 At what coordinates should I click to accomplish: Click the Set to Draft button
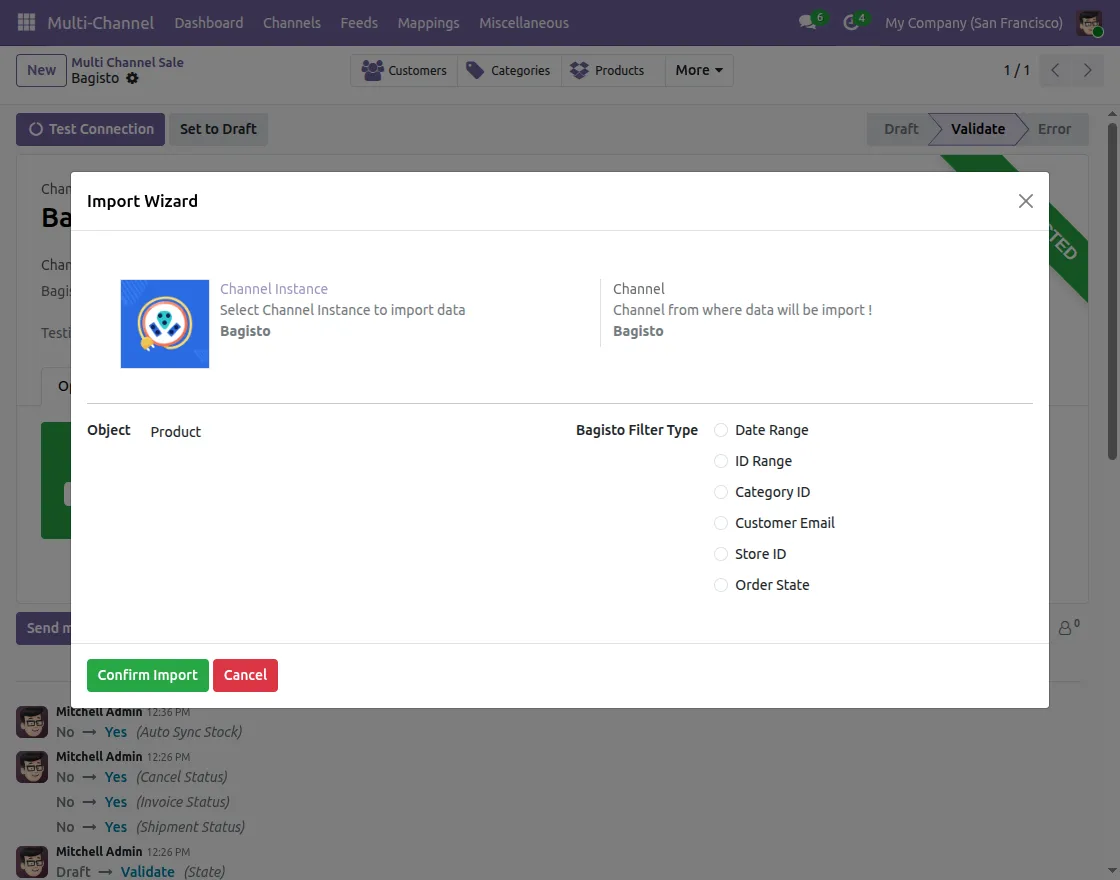(218, 129)
